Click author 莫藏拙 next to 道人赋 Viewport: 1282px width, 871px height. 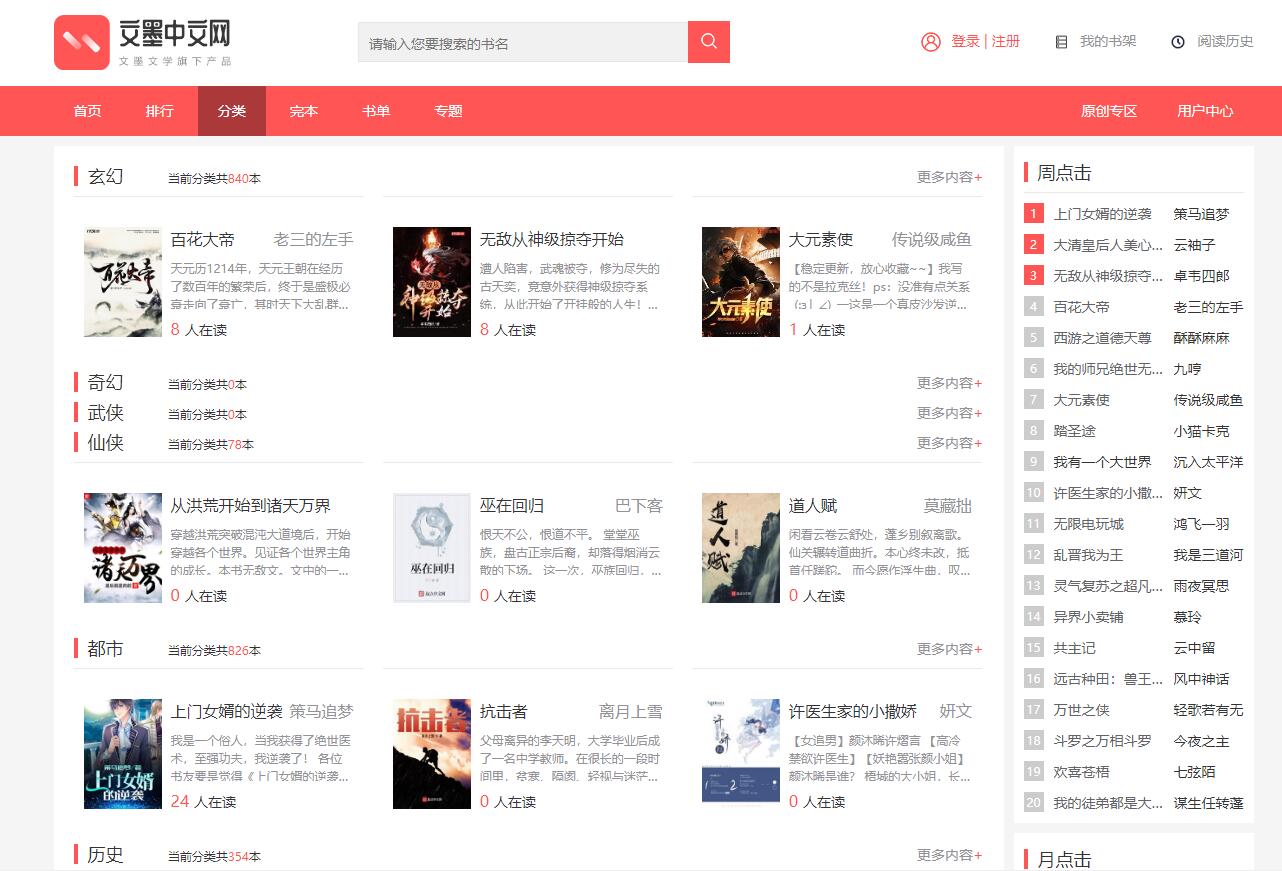tap(947, 505)
